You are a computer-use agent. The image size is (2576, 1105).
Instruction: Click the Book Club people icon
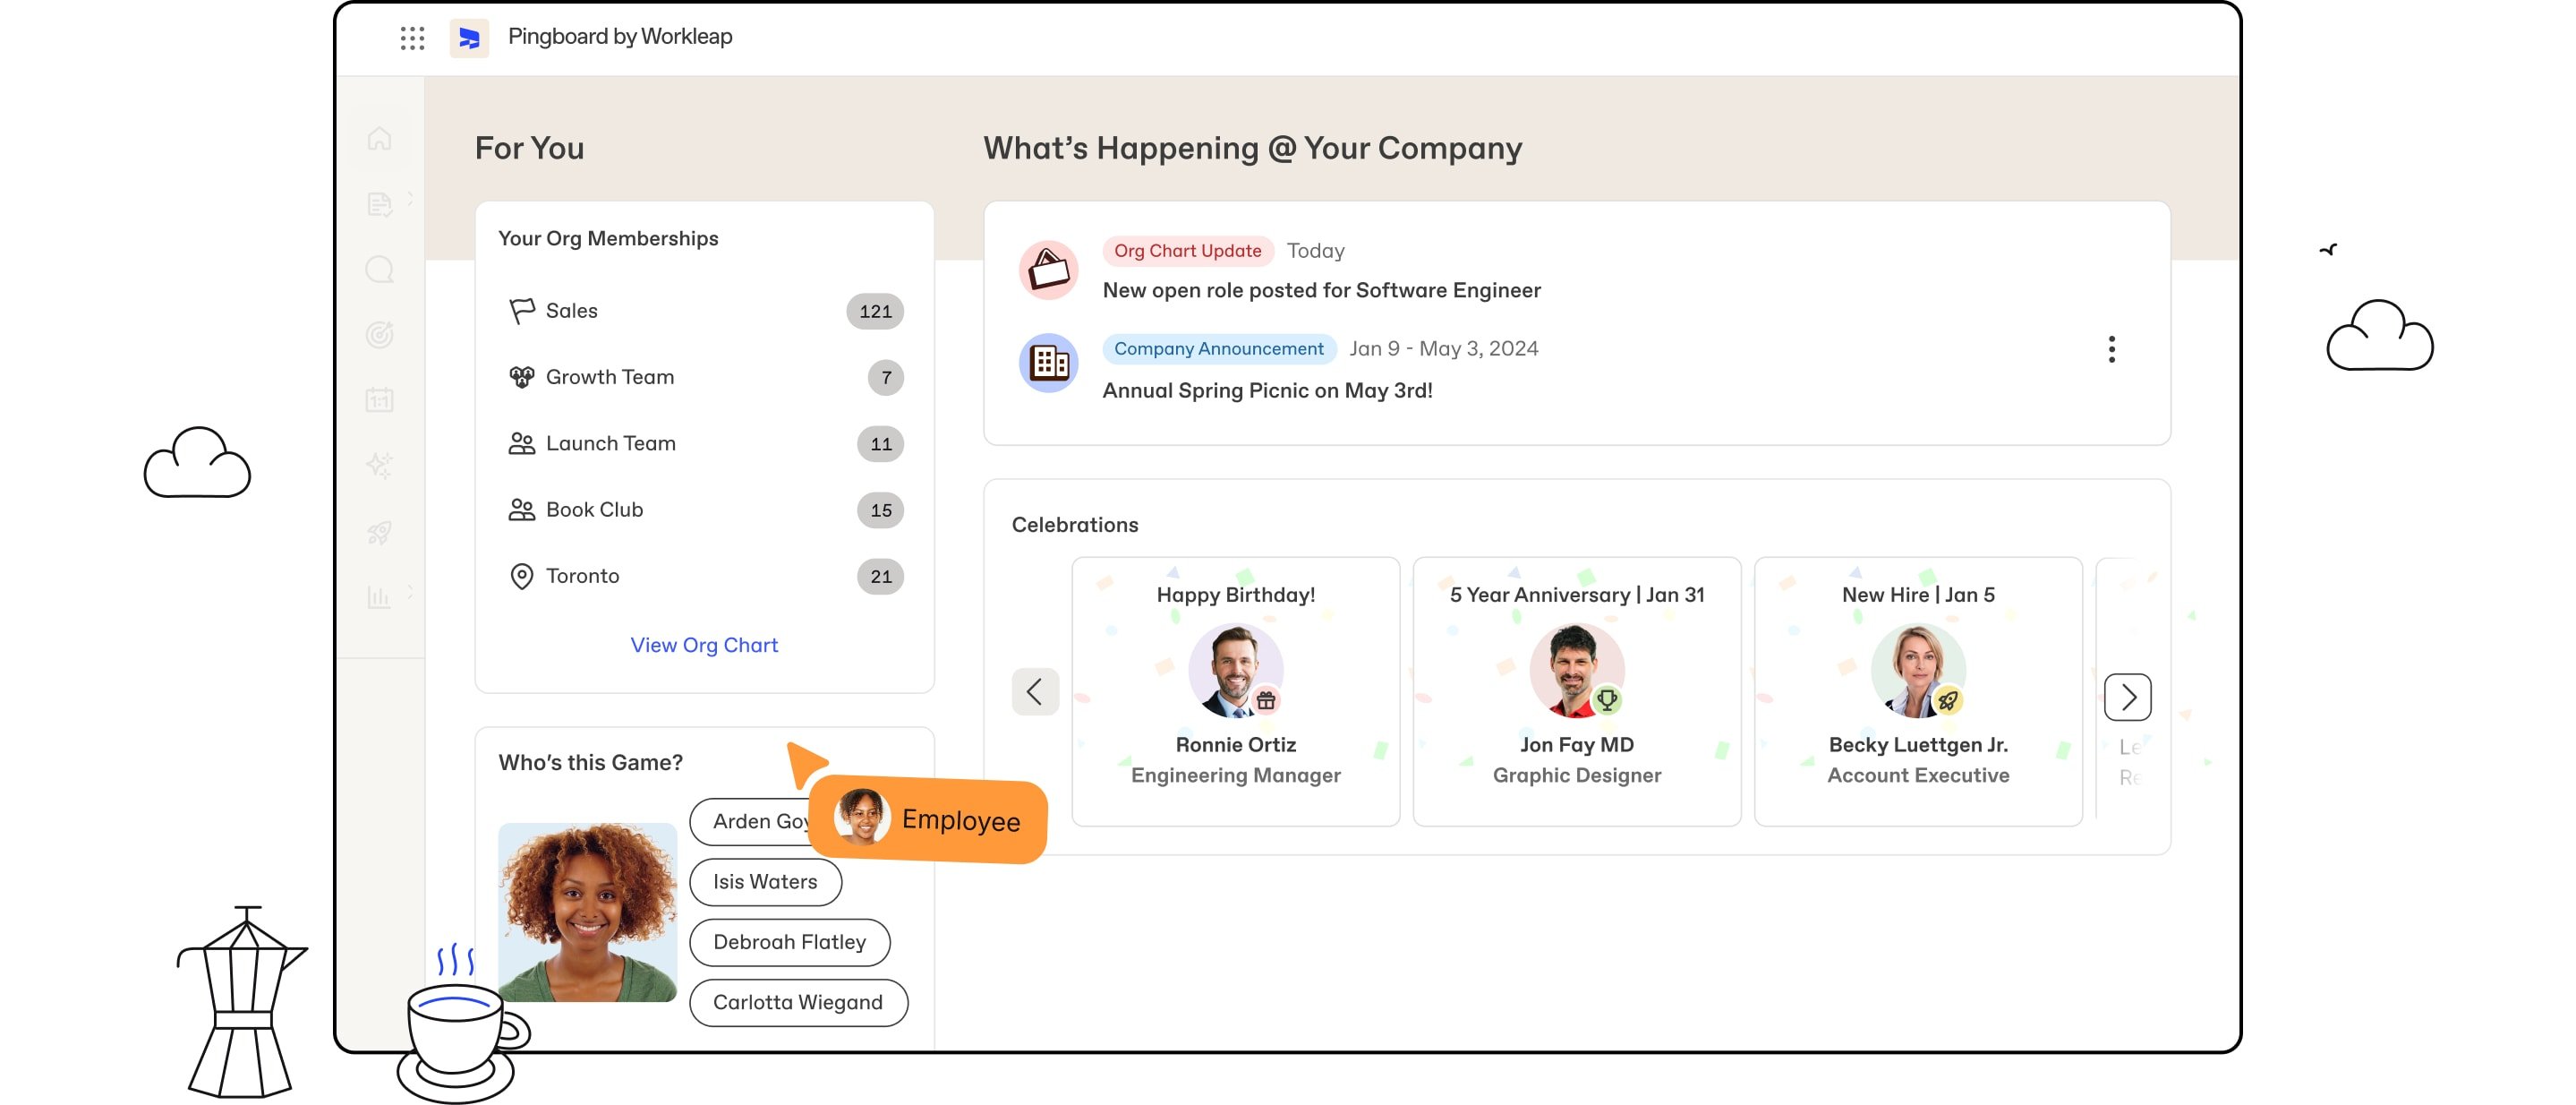click(521, 509)
